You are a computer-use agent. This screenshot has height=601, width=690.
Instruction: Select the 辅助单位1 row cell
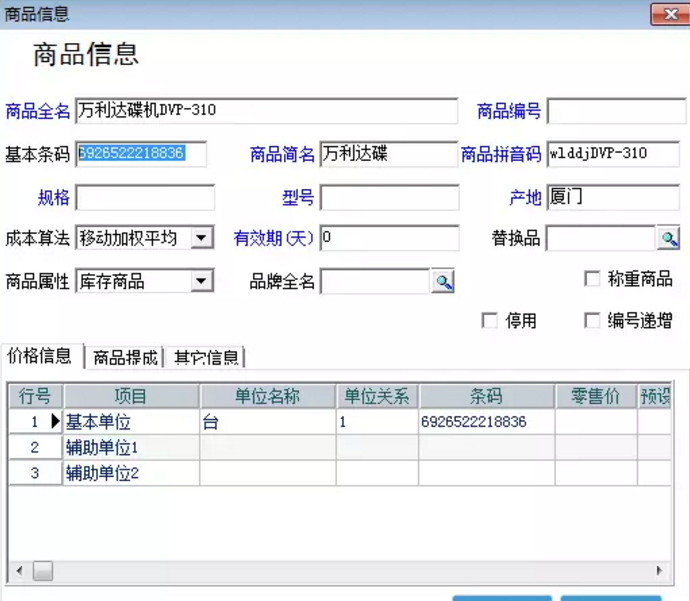pos(131,448)
